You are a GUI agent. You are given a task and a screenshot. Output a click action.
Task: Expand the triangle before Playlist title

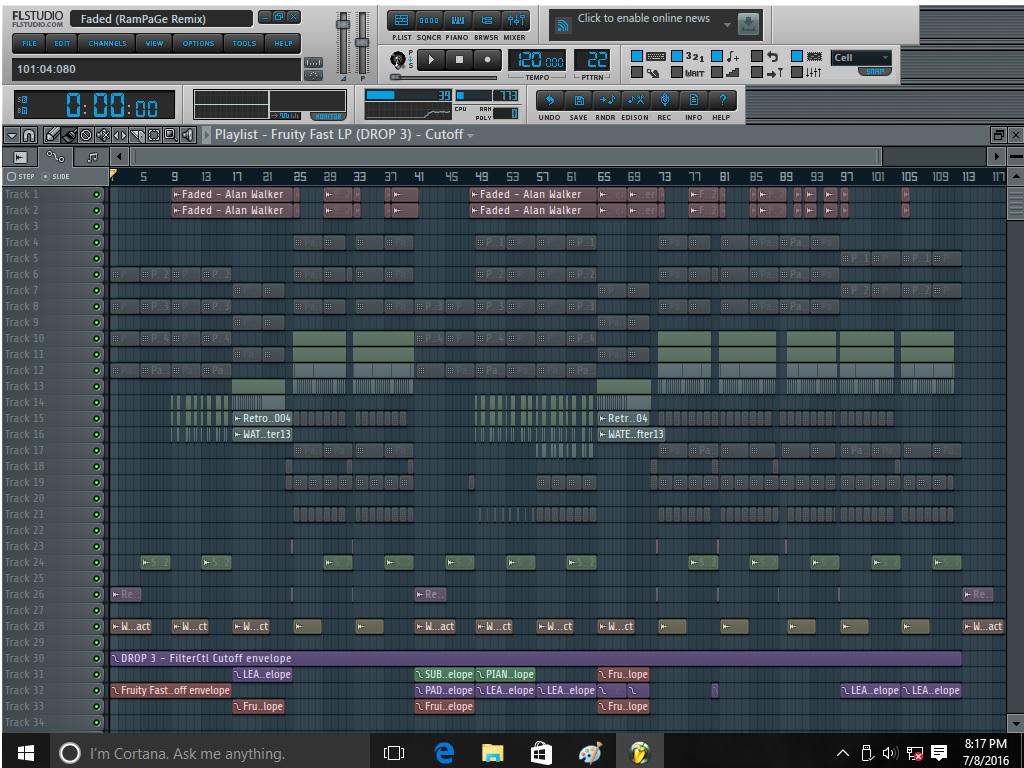(207, 135)
